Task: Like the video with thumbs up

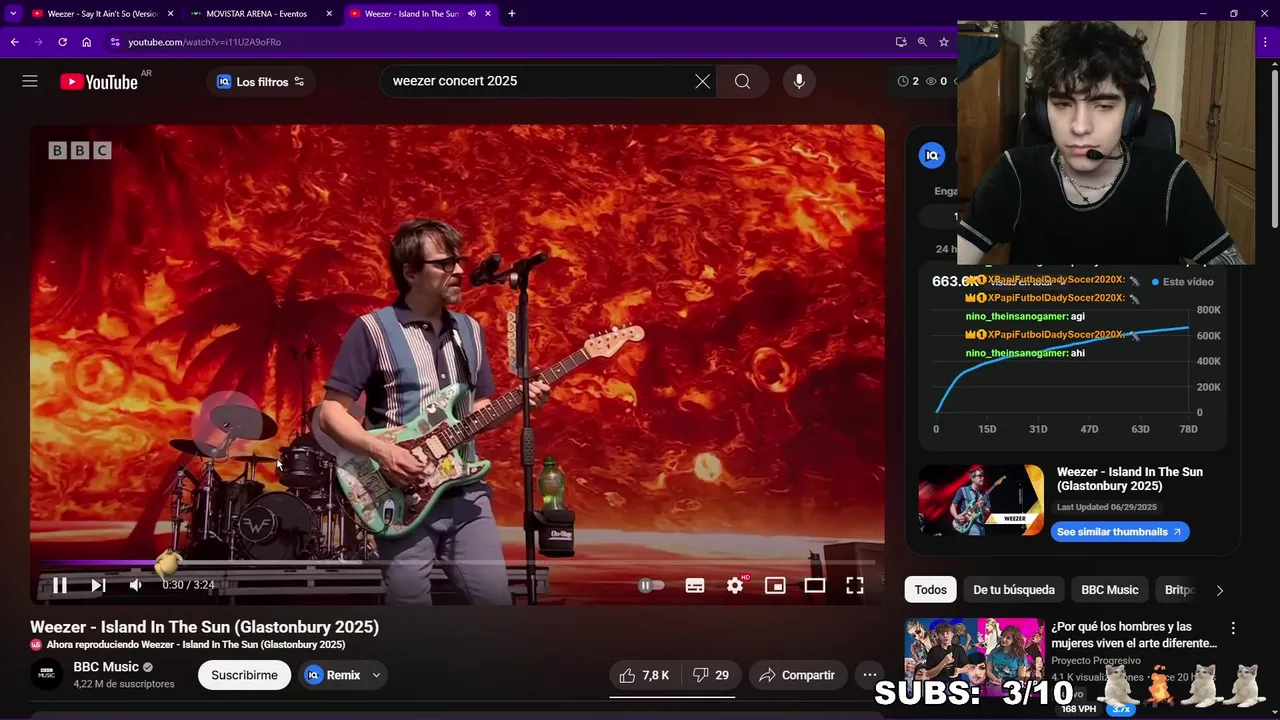Action: coord(644,675)
